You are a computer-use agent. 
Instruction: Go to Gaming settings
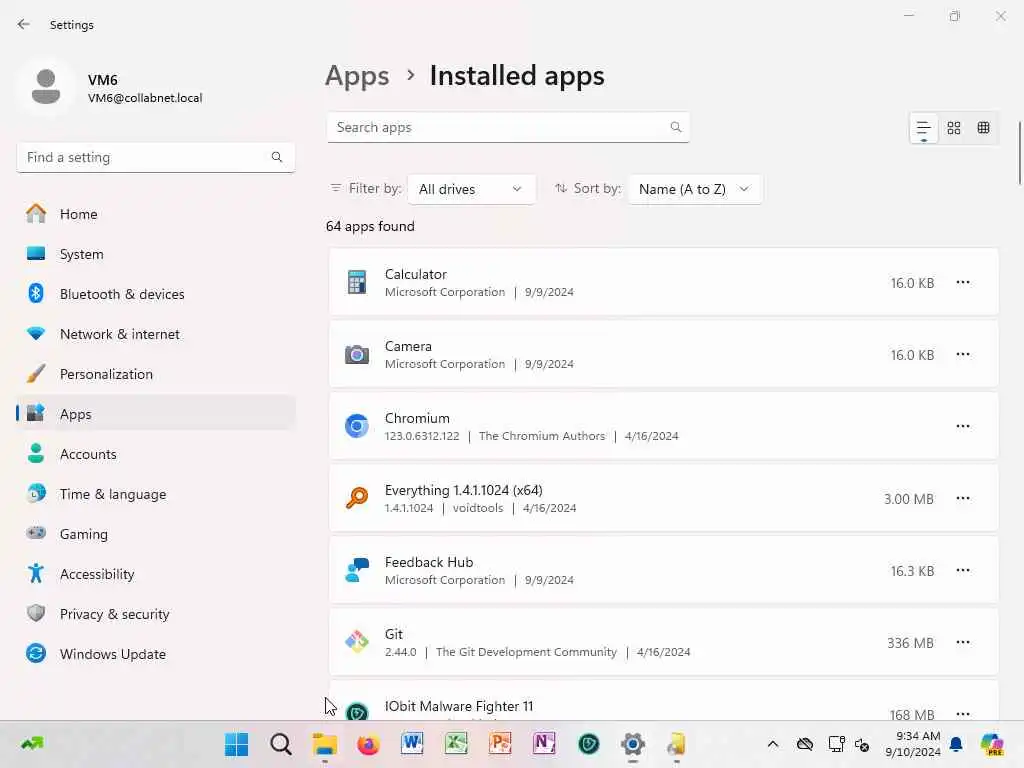point(155,534)
